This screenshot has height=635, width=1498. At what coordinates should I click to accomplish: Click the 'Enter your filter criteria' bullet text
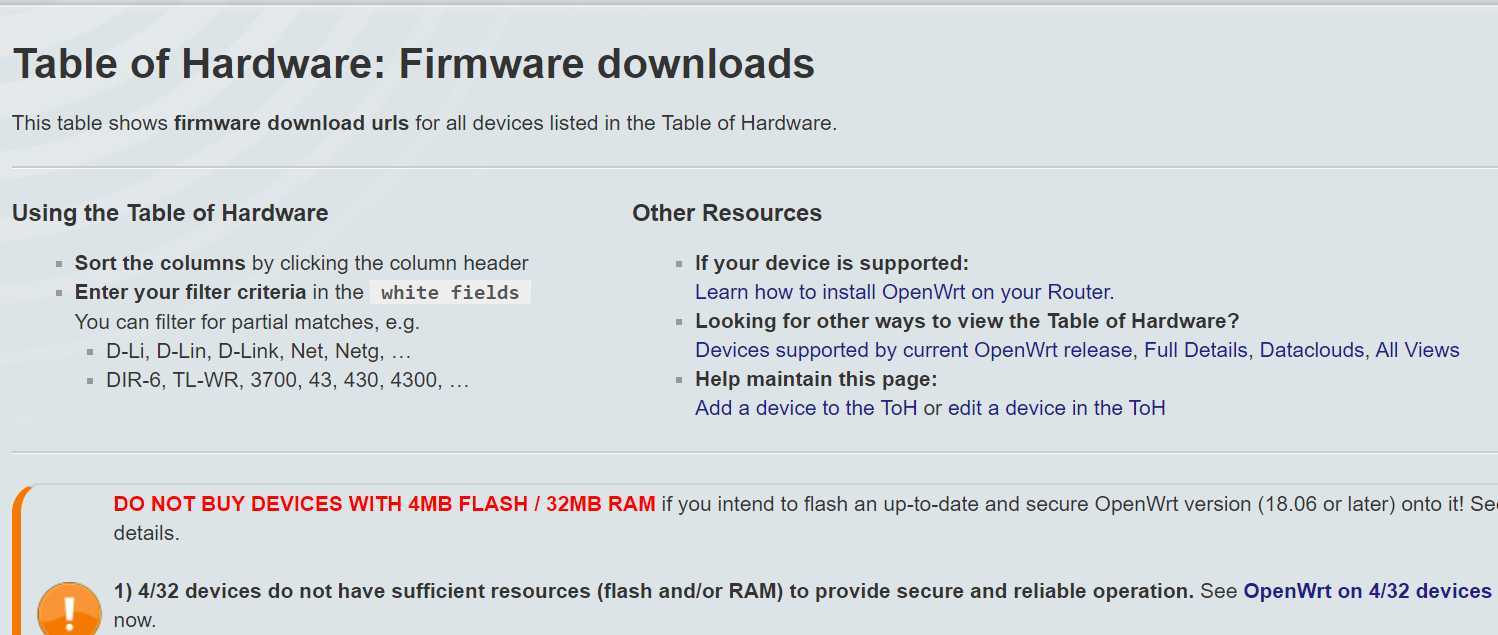click(191, 292)
